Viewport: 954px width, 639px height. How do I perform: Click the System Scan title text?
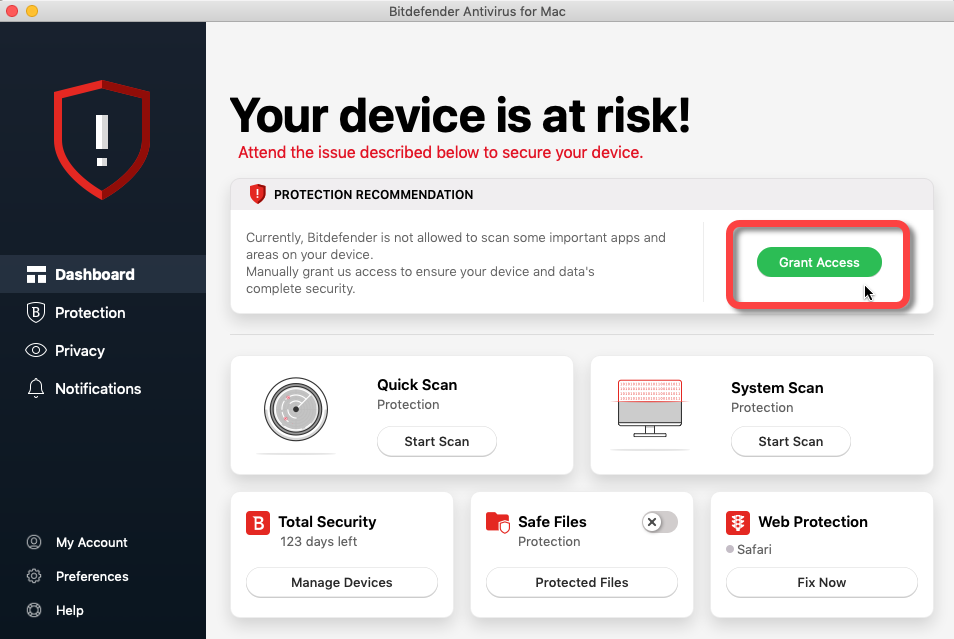tap(777, 388)
